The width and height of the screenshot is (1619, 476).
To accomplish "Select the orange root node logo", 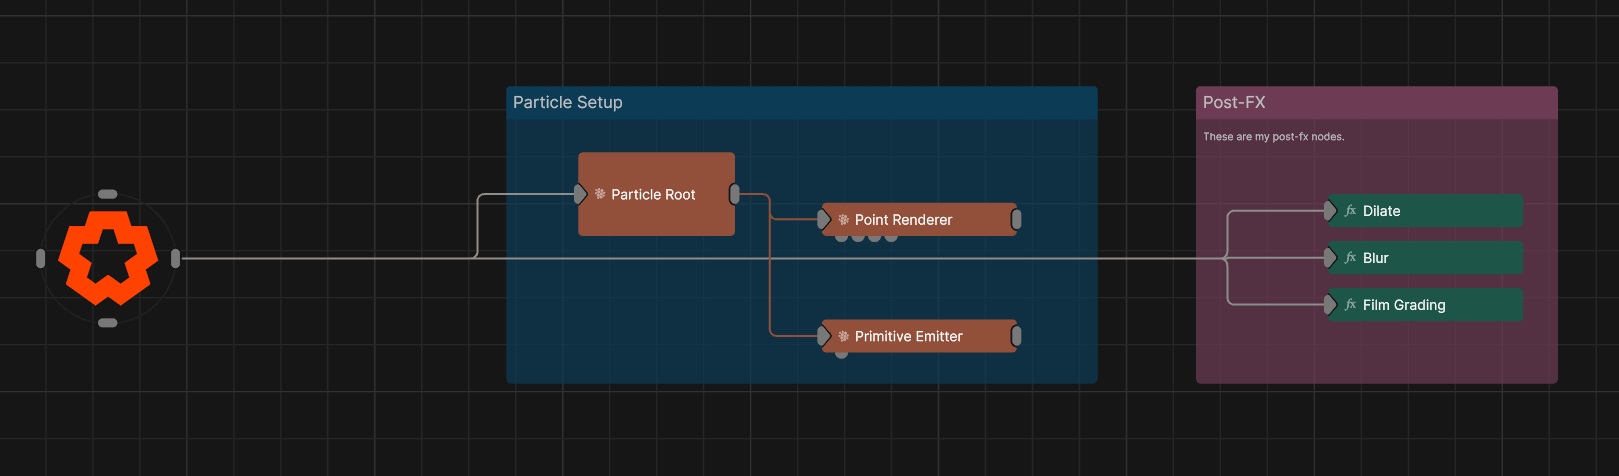I will coord(108,258).
